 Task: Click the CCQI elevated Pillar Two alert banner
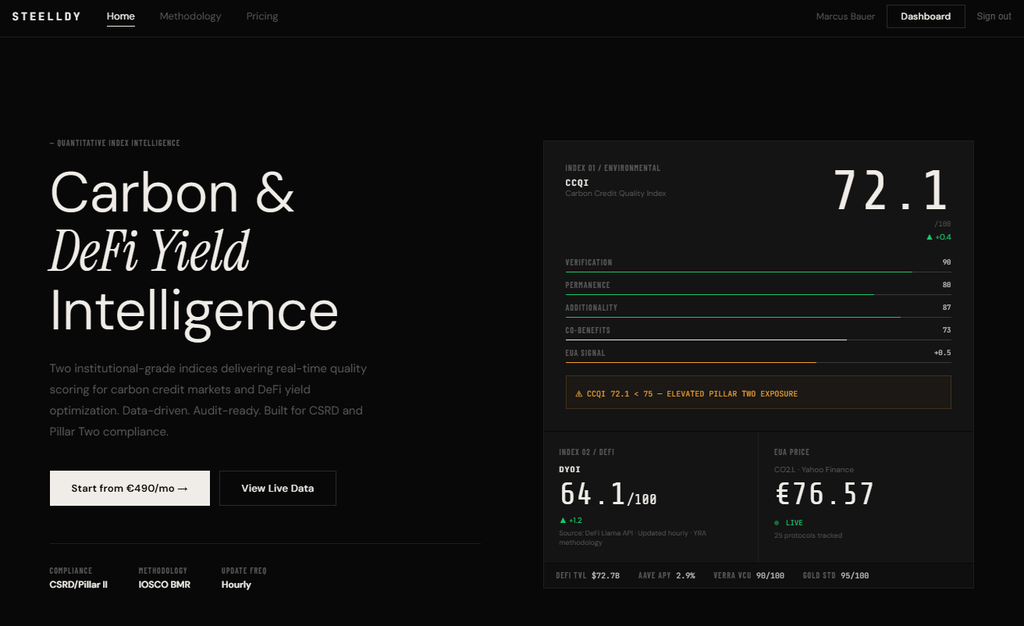point(758,392)
